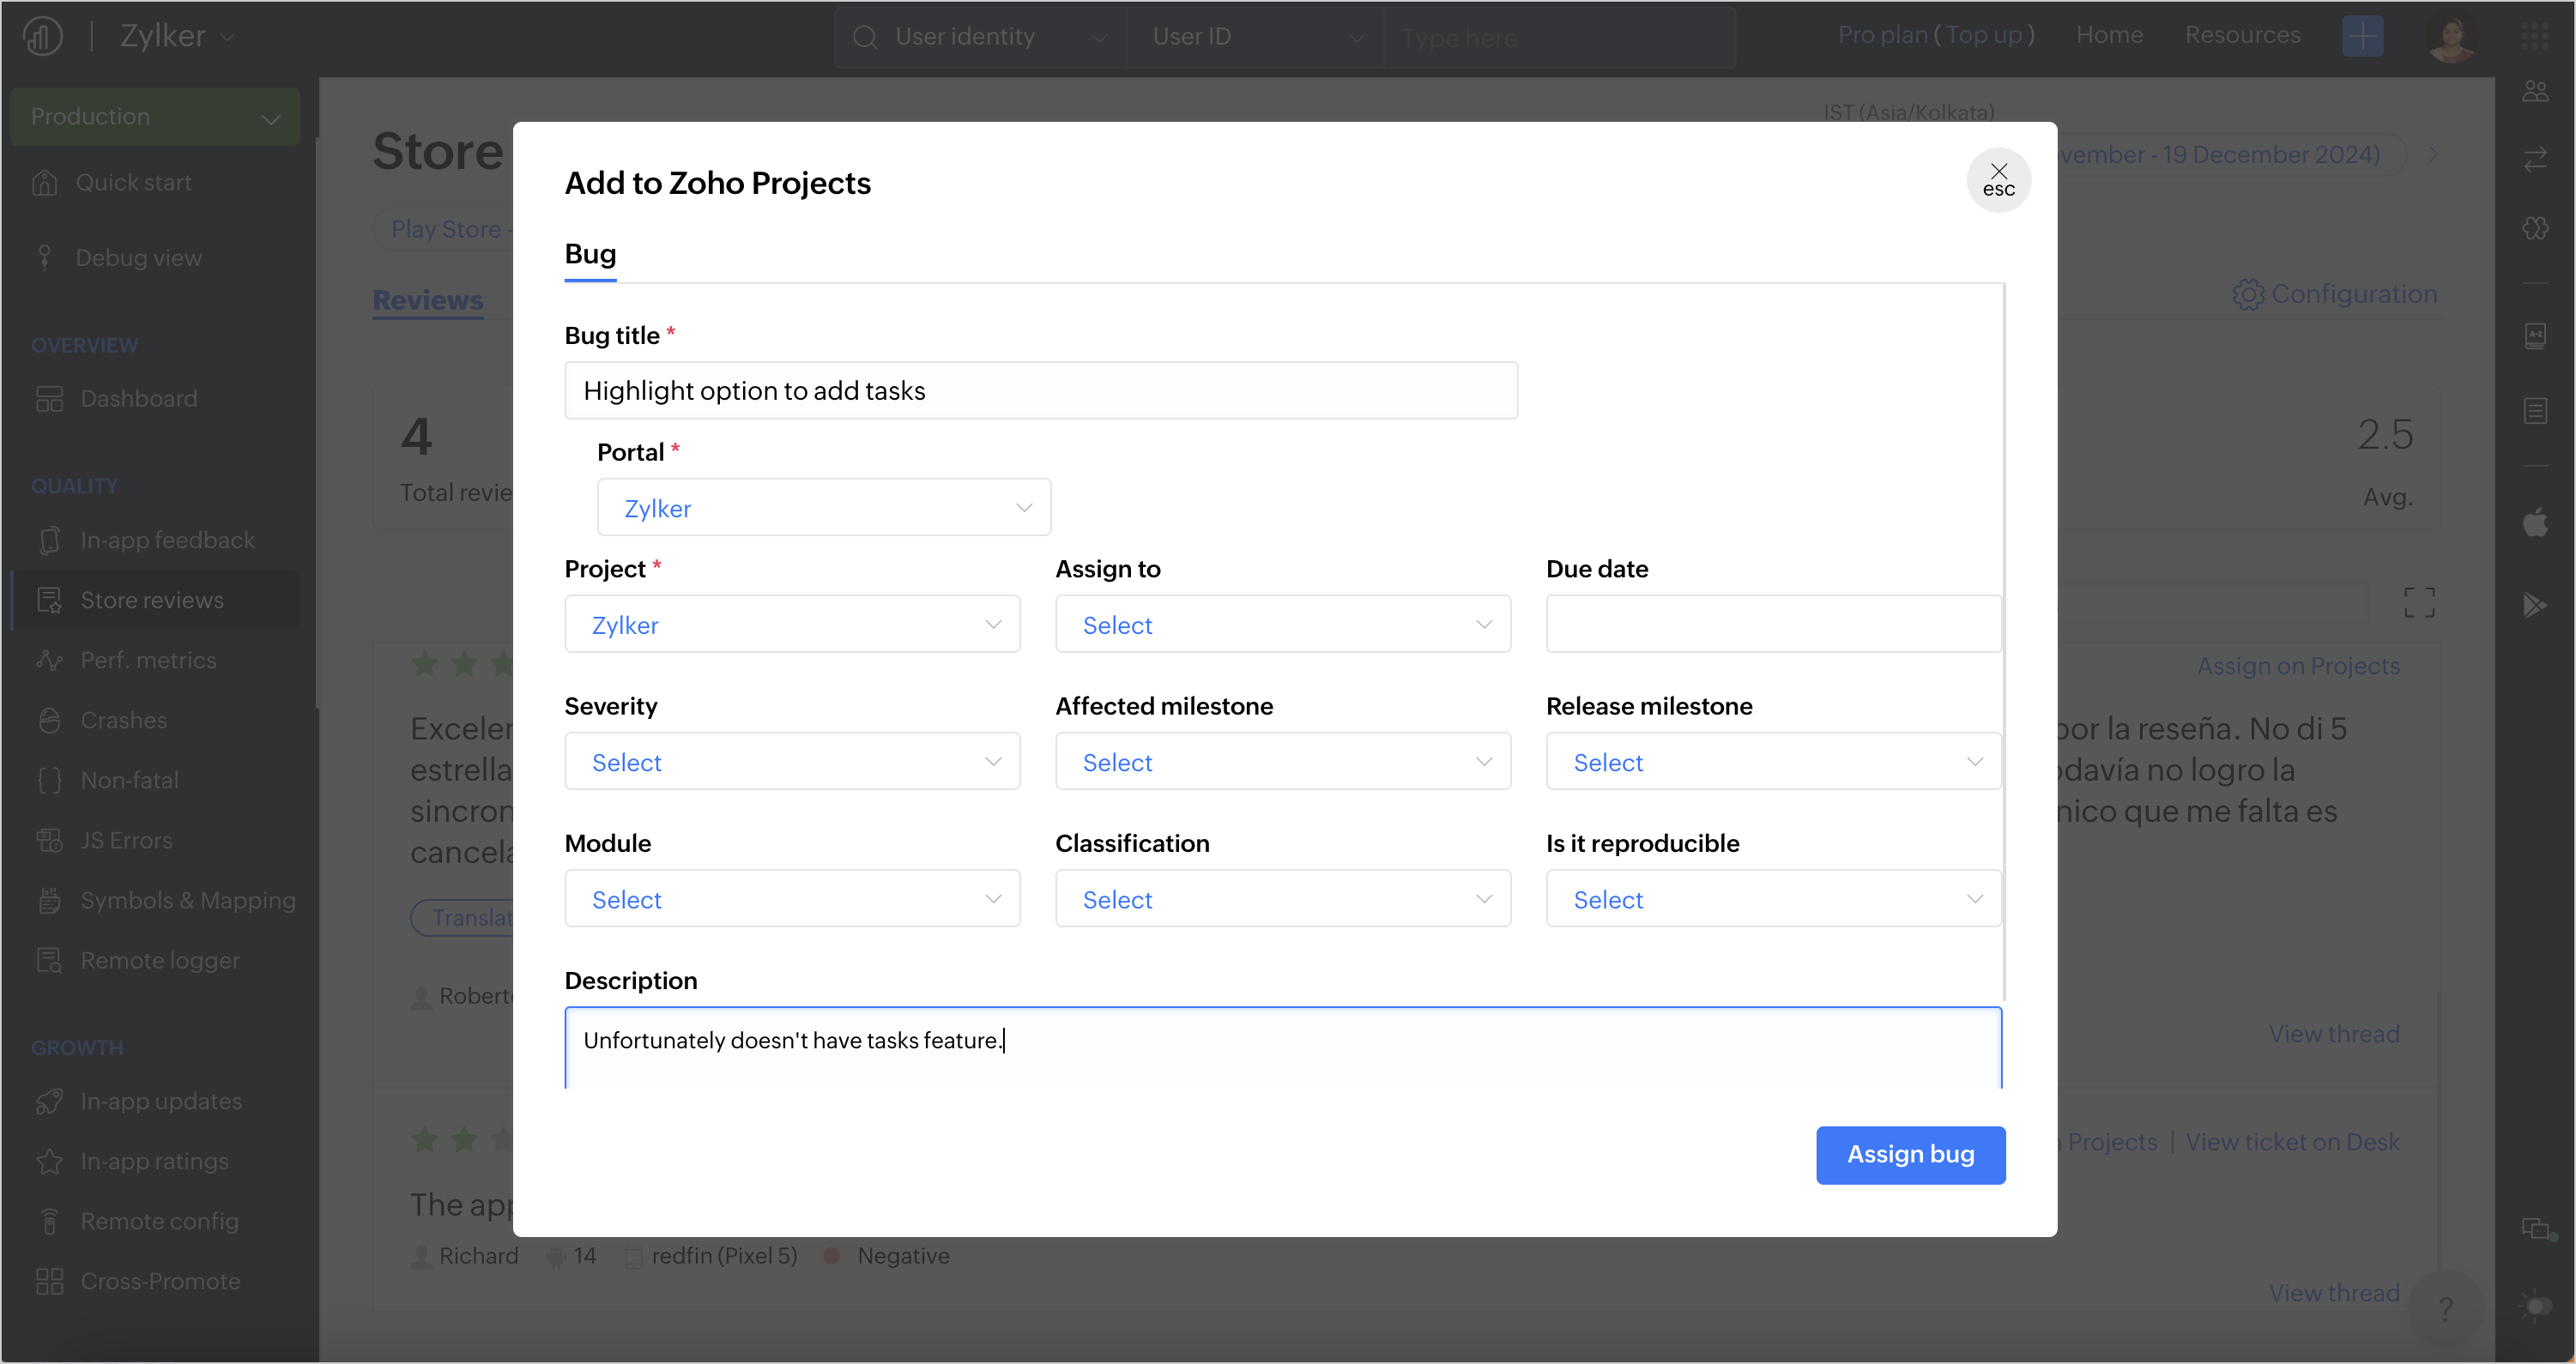Open the Is it reproducible dropdown
The height and width of the screenshot is (1364, 2576).
pos(1772,899)
